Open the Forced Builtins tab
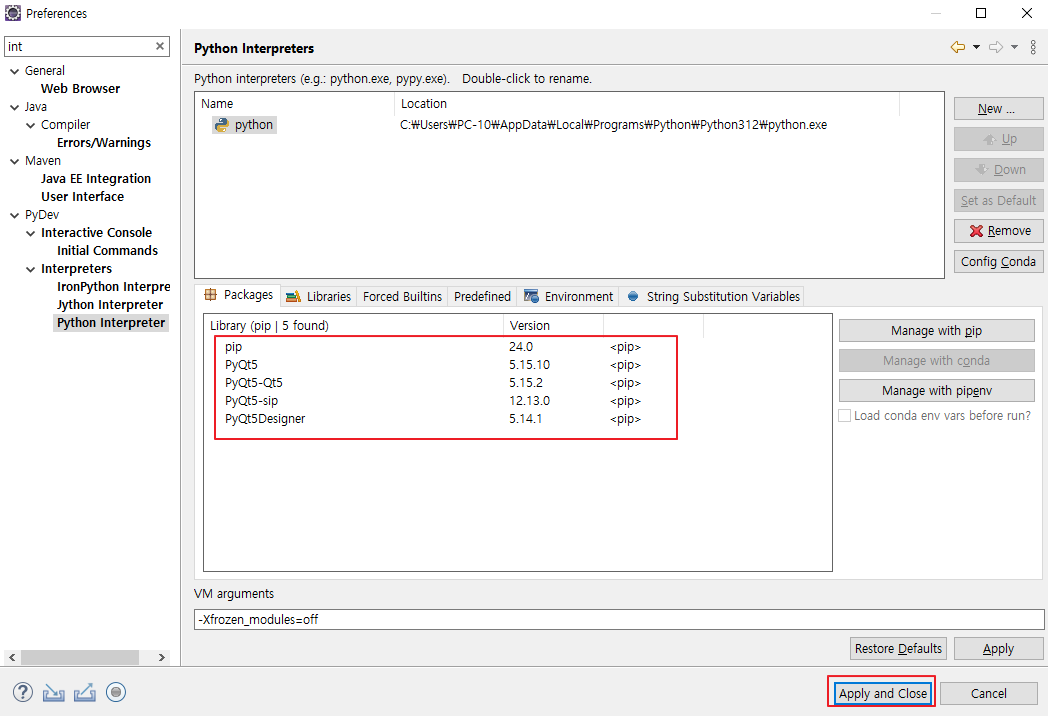This screenshot has height=716, width=1048. 402,296
